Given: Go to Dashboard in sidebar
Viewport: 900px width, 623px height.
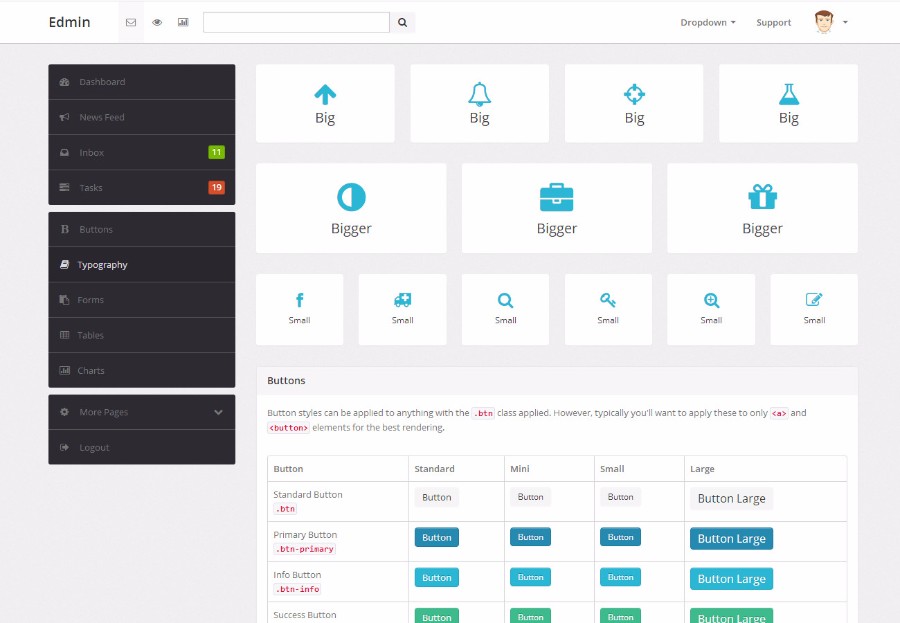Looking at the screenshot, I should (142, 82).
